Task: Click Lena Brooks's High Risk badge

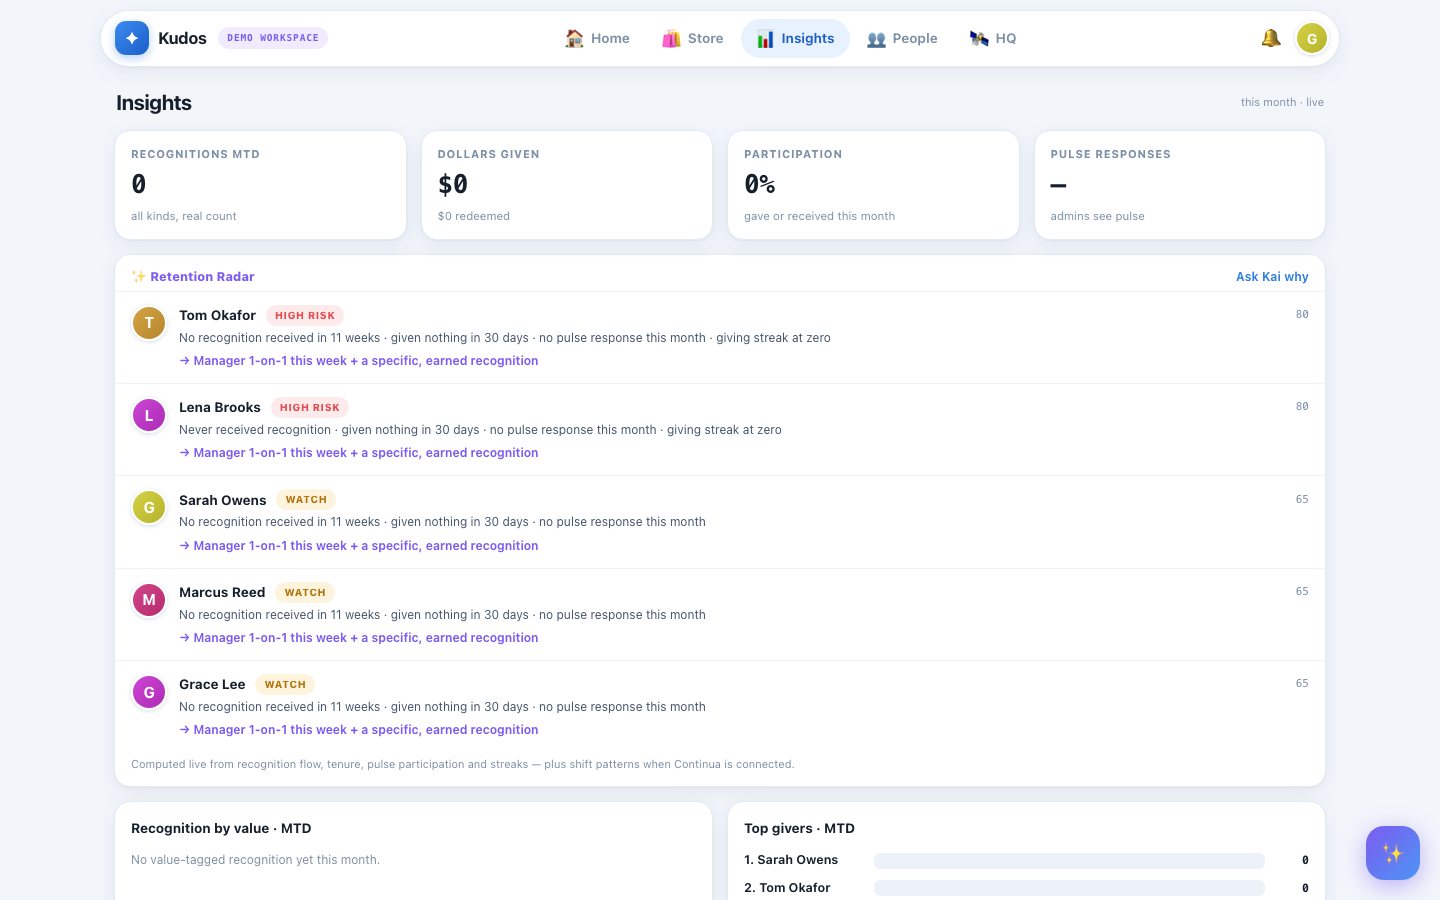Action: pyautogui.click(x=310, y=407)
